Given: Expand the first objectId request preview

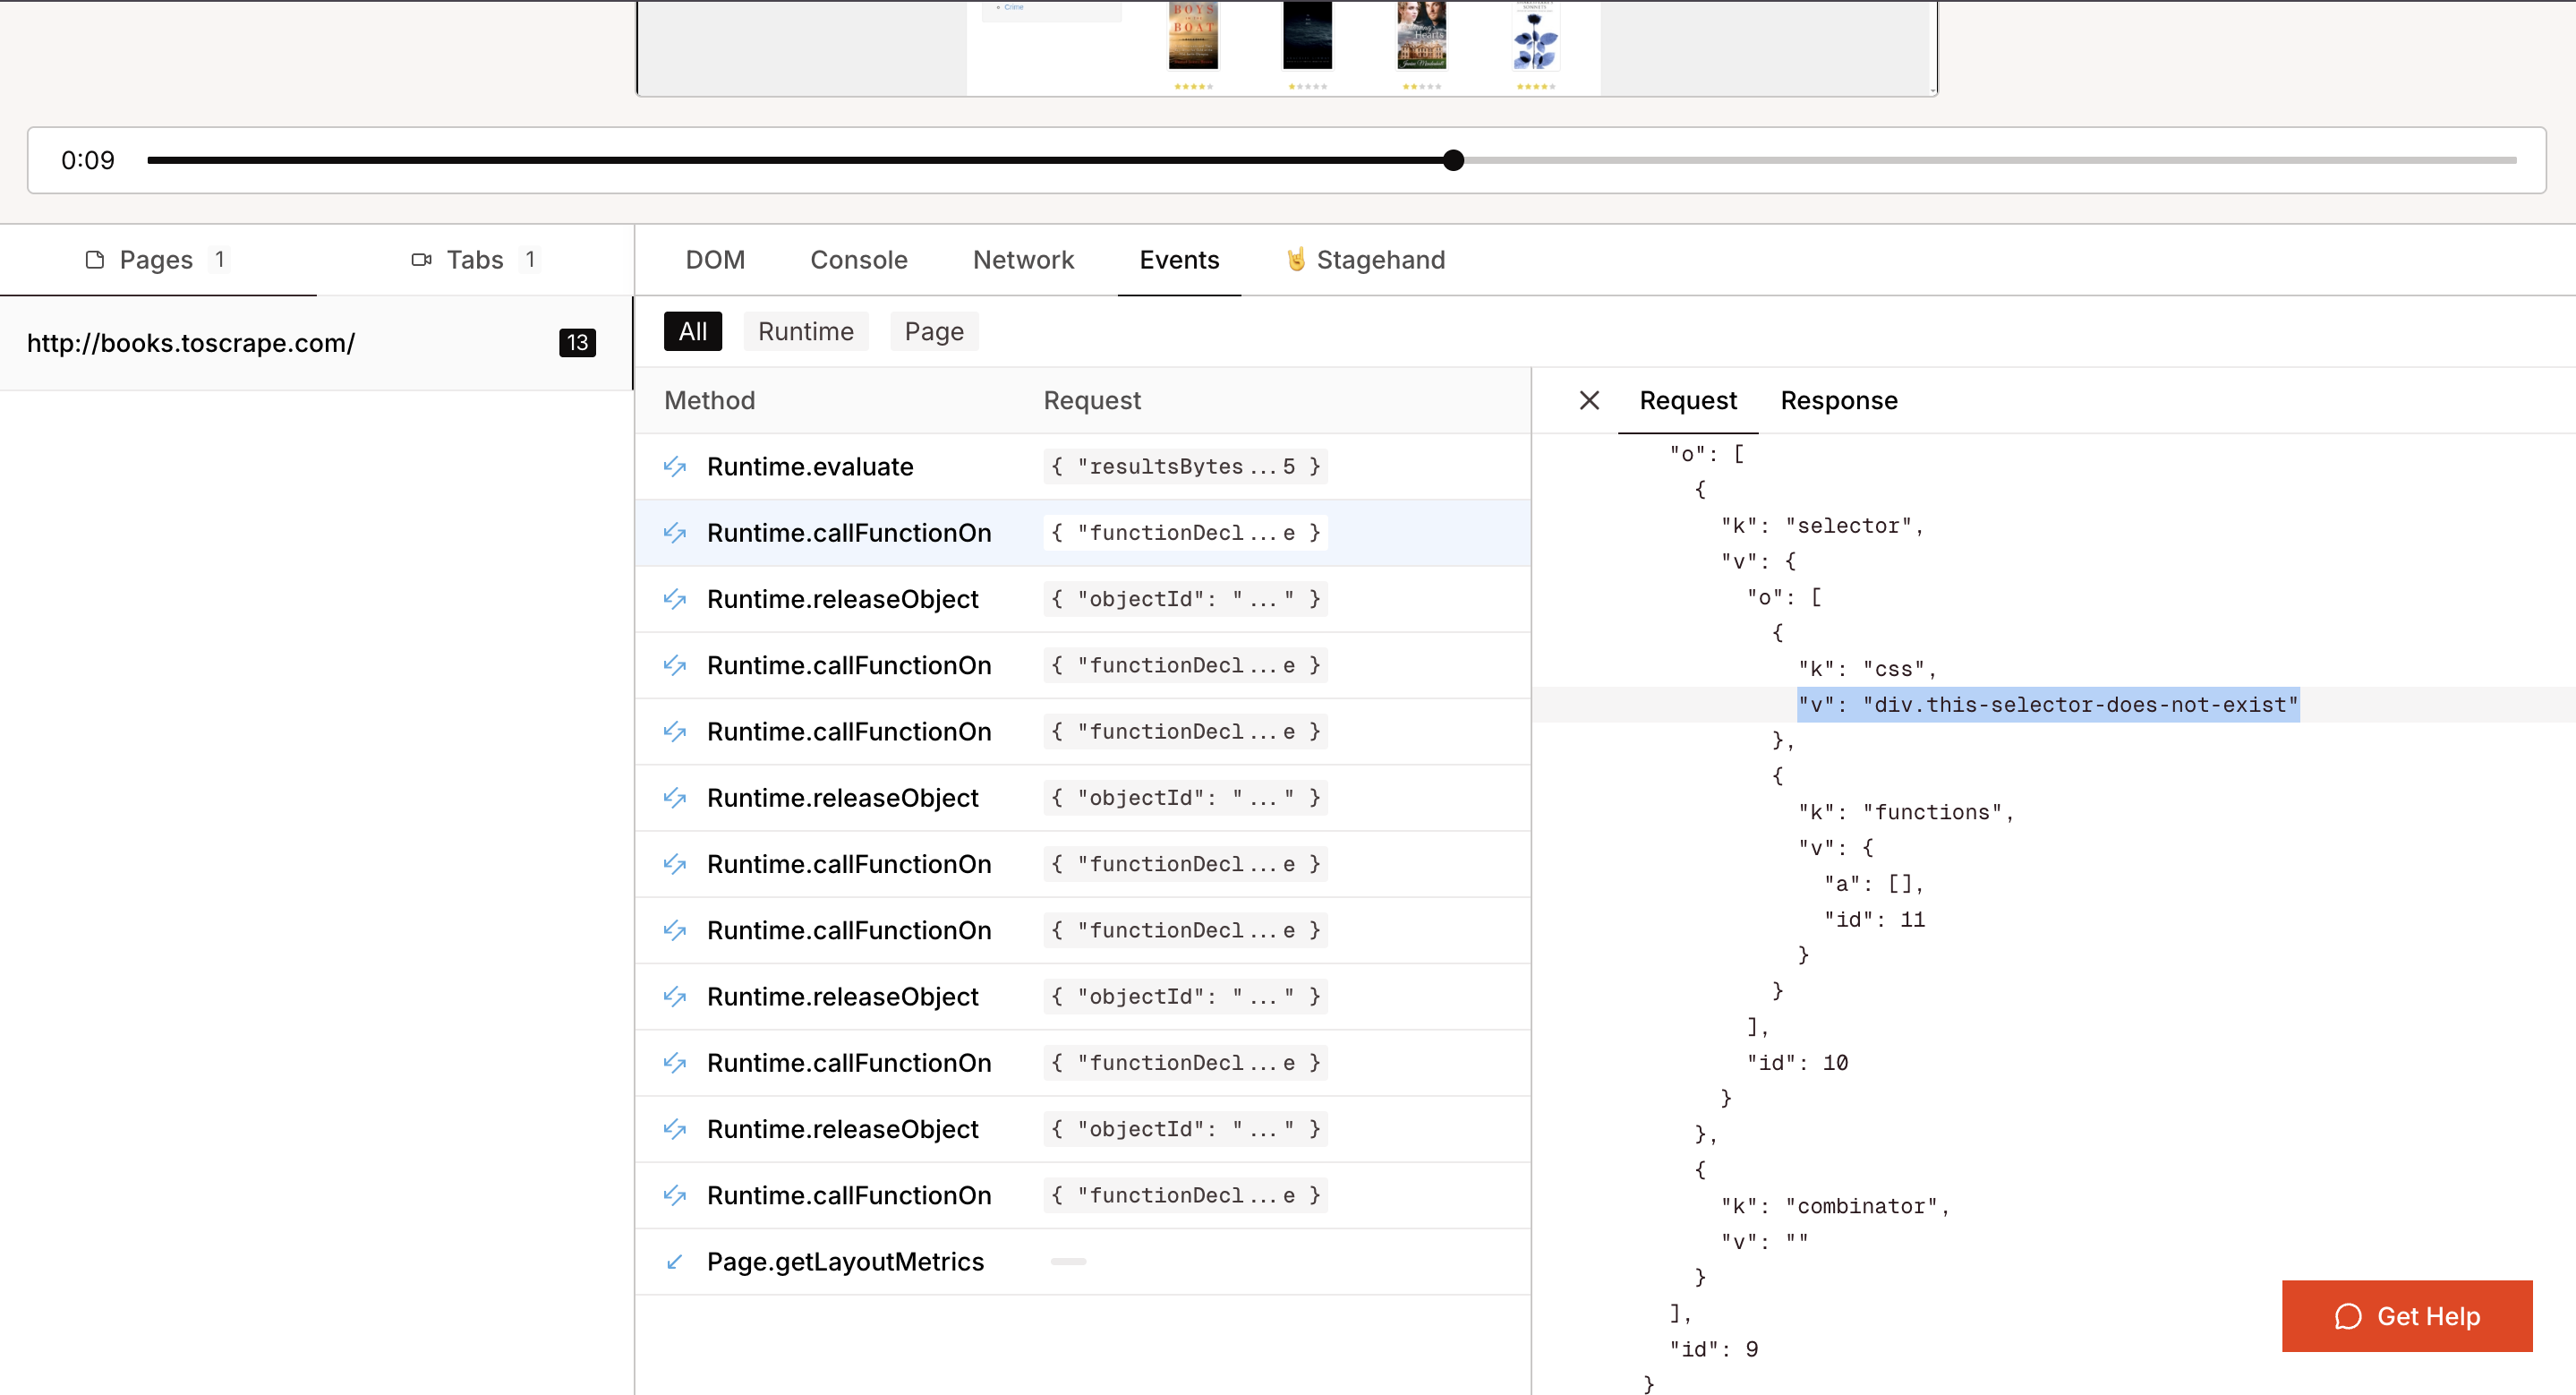Looking at the screenshot, I should pyautogui.click(x=1185, y=599).
